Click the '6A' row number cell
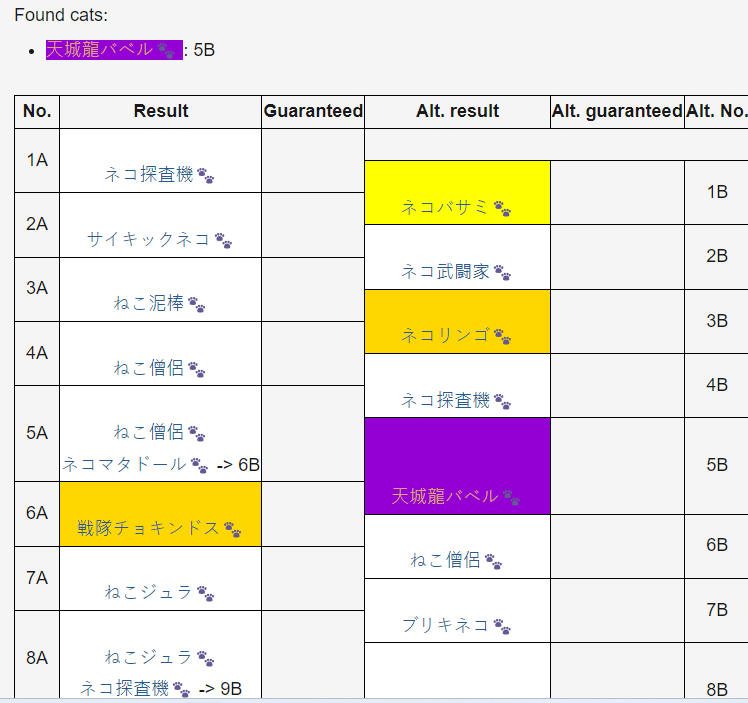The height and width of the screenshot is (703, 748). (x=37, y=514)
